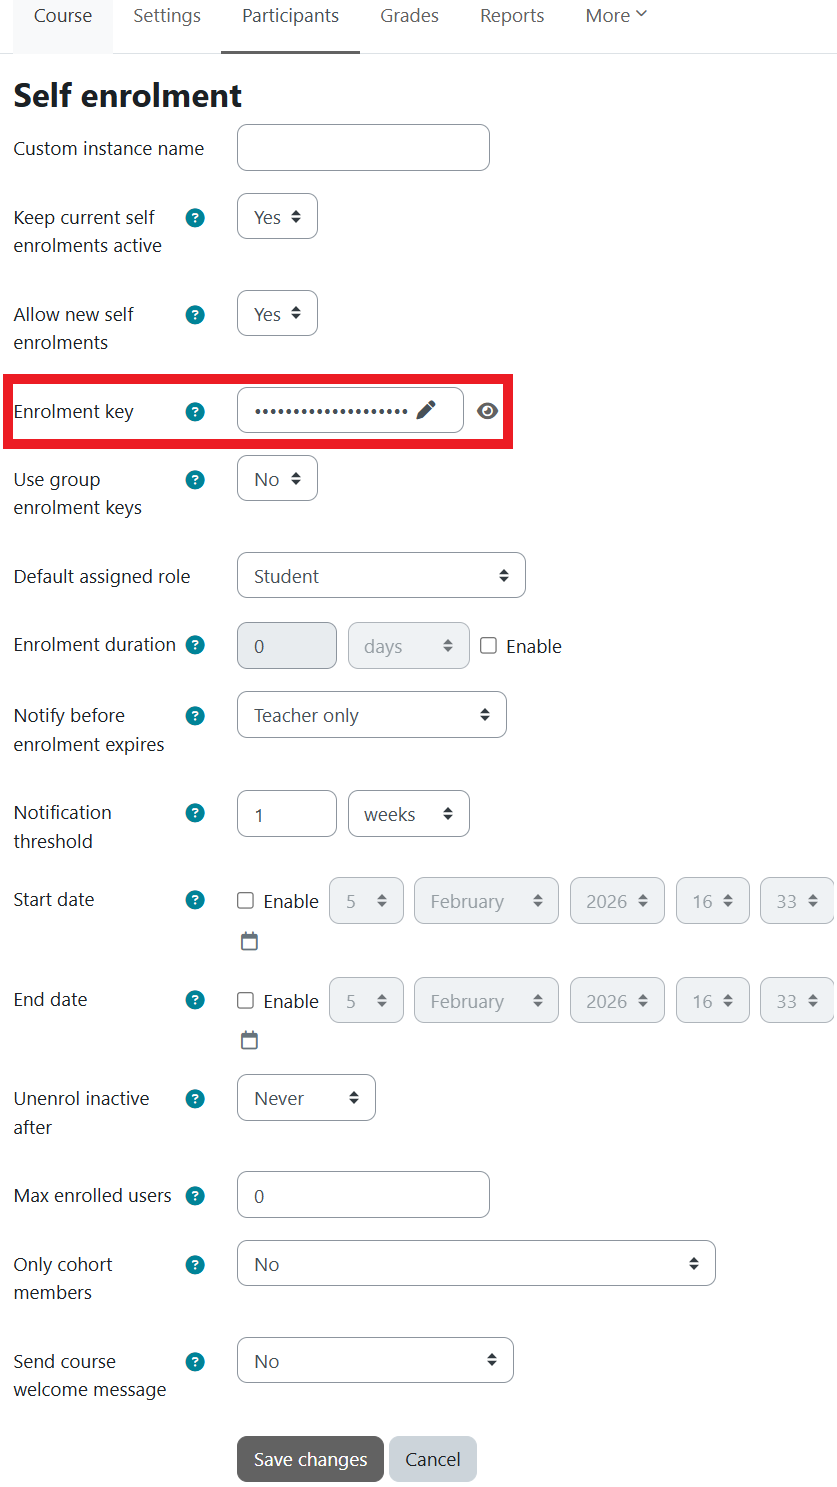The image size is (837, 1487).
Task: Expand Notify before enrolment expires dropdown
Action: click(x=371, y=715)
